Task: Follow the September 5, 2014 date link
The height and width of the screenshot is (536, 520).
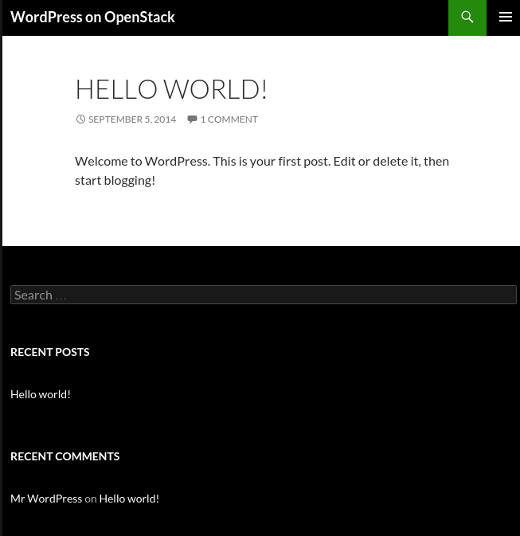Action: click(132, 119)
